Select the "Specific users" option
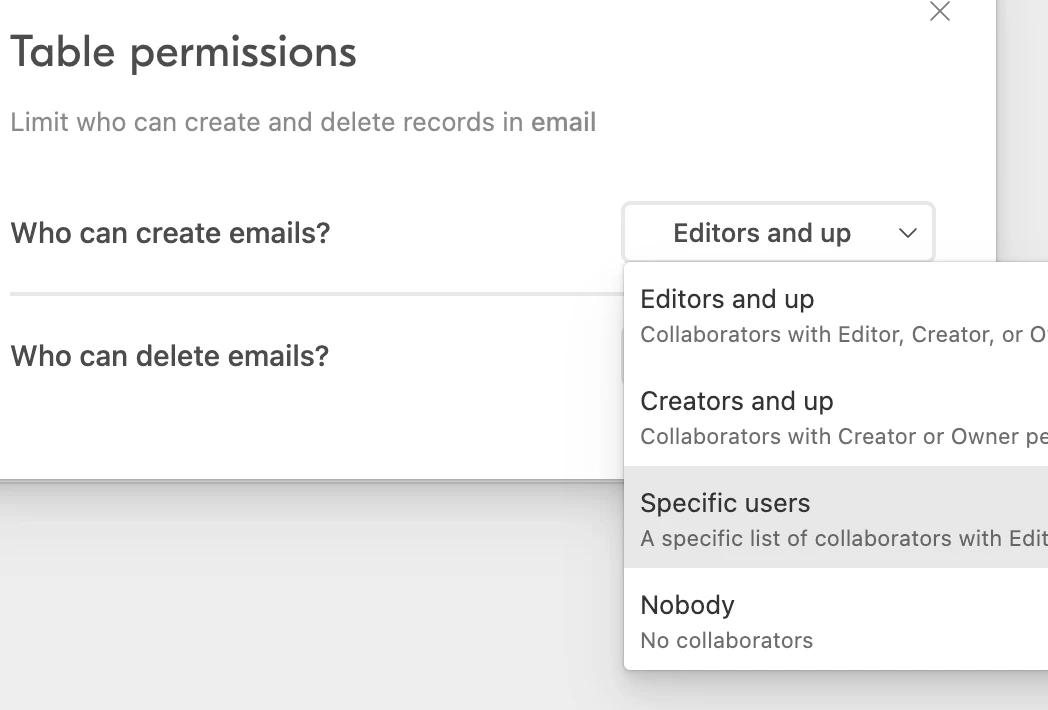The image size is (1048, 710). pyautogui.click(x=835, y=517)
